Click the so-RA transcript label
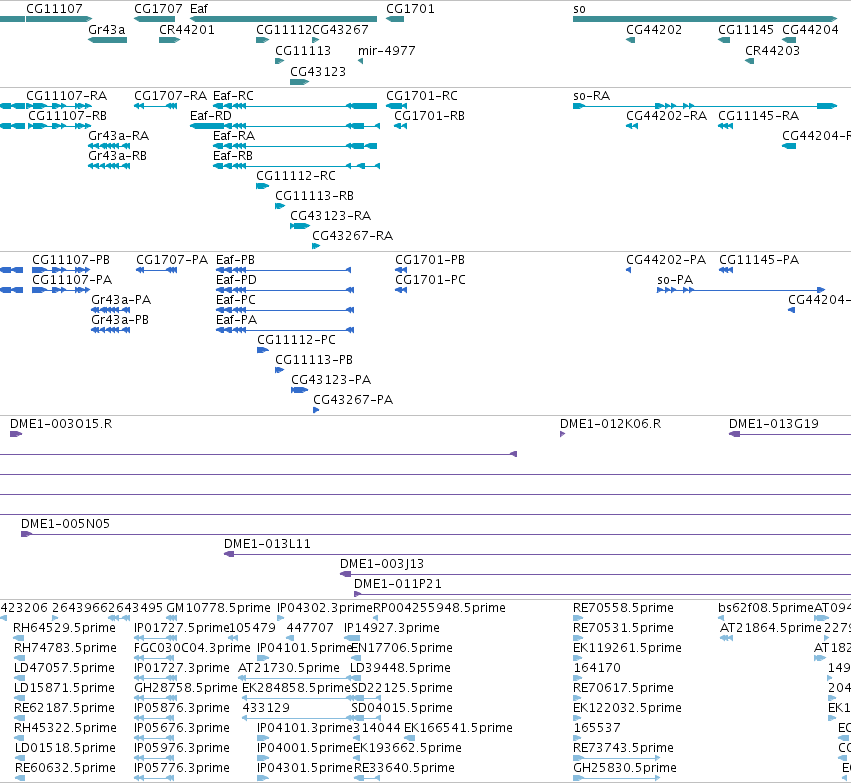851x783 pixels. 592,96
